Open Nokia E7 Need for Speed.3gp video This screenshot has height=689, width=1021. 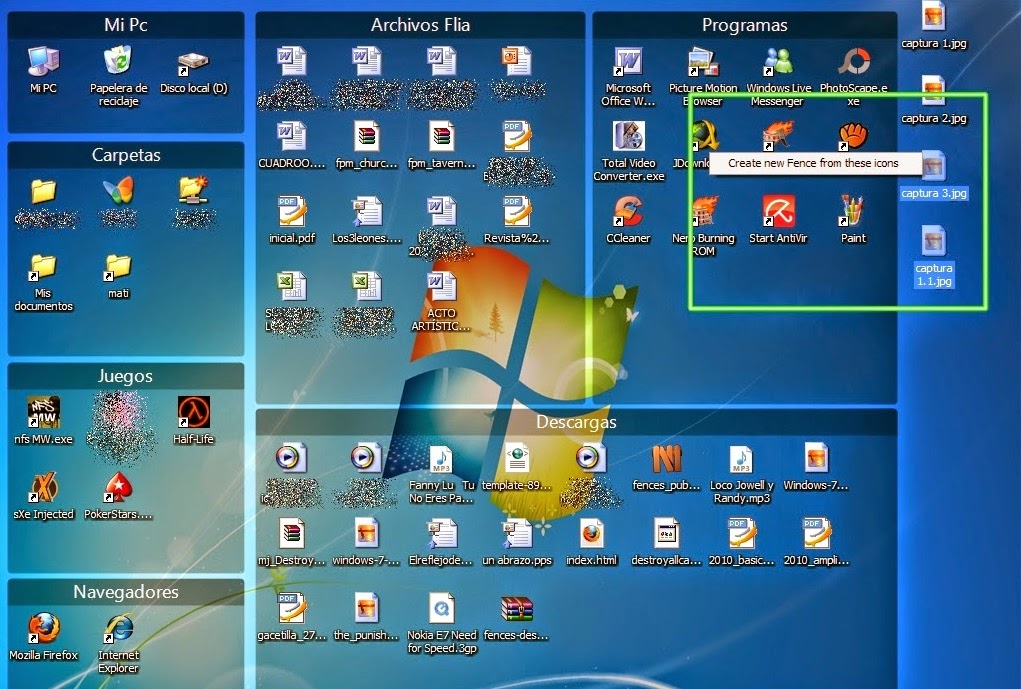(x=441, y=610)
